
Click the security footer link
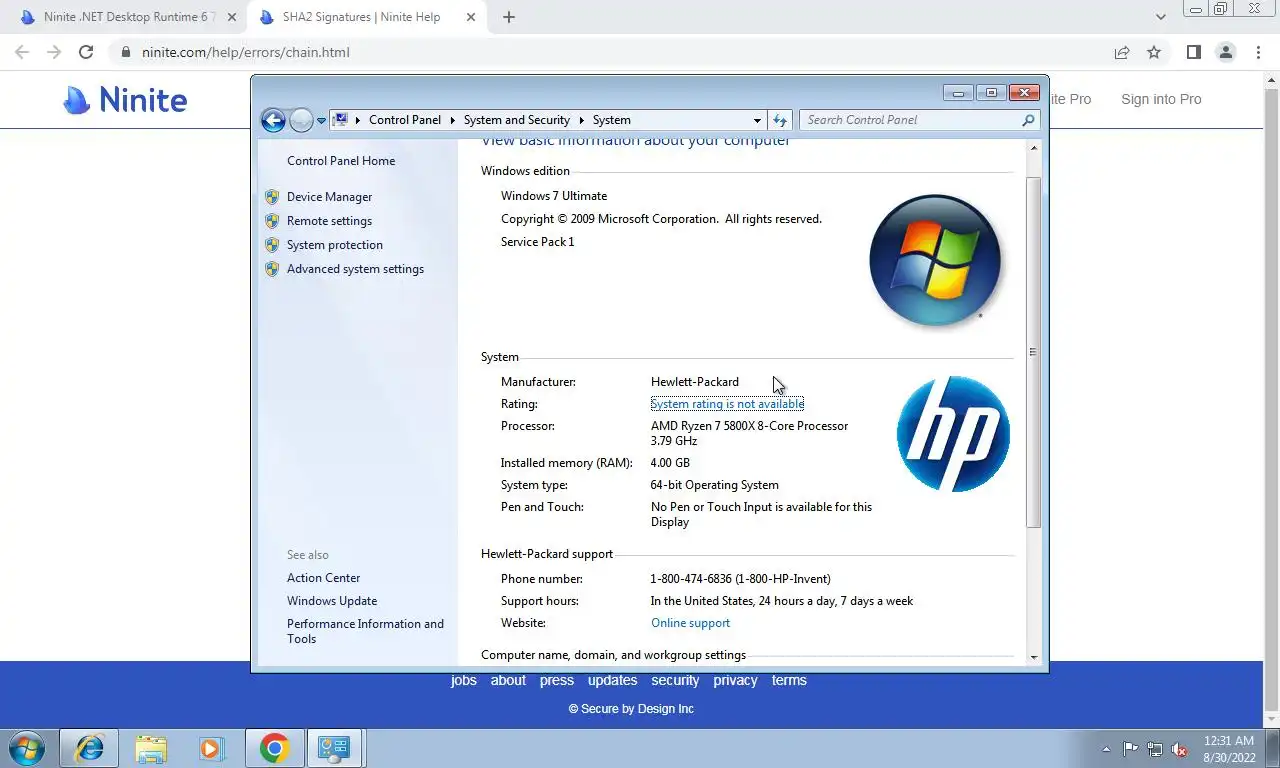(x=675, y=680)
